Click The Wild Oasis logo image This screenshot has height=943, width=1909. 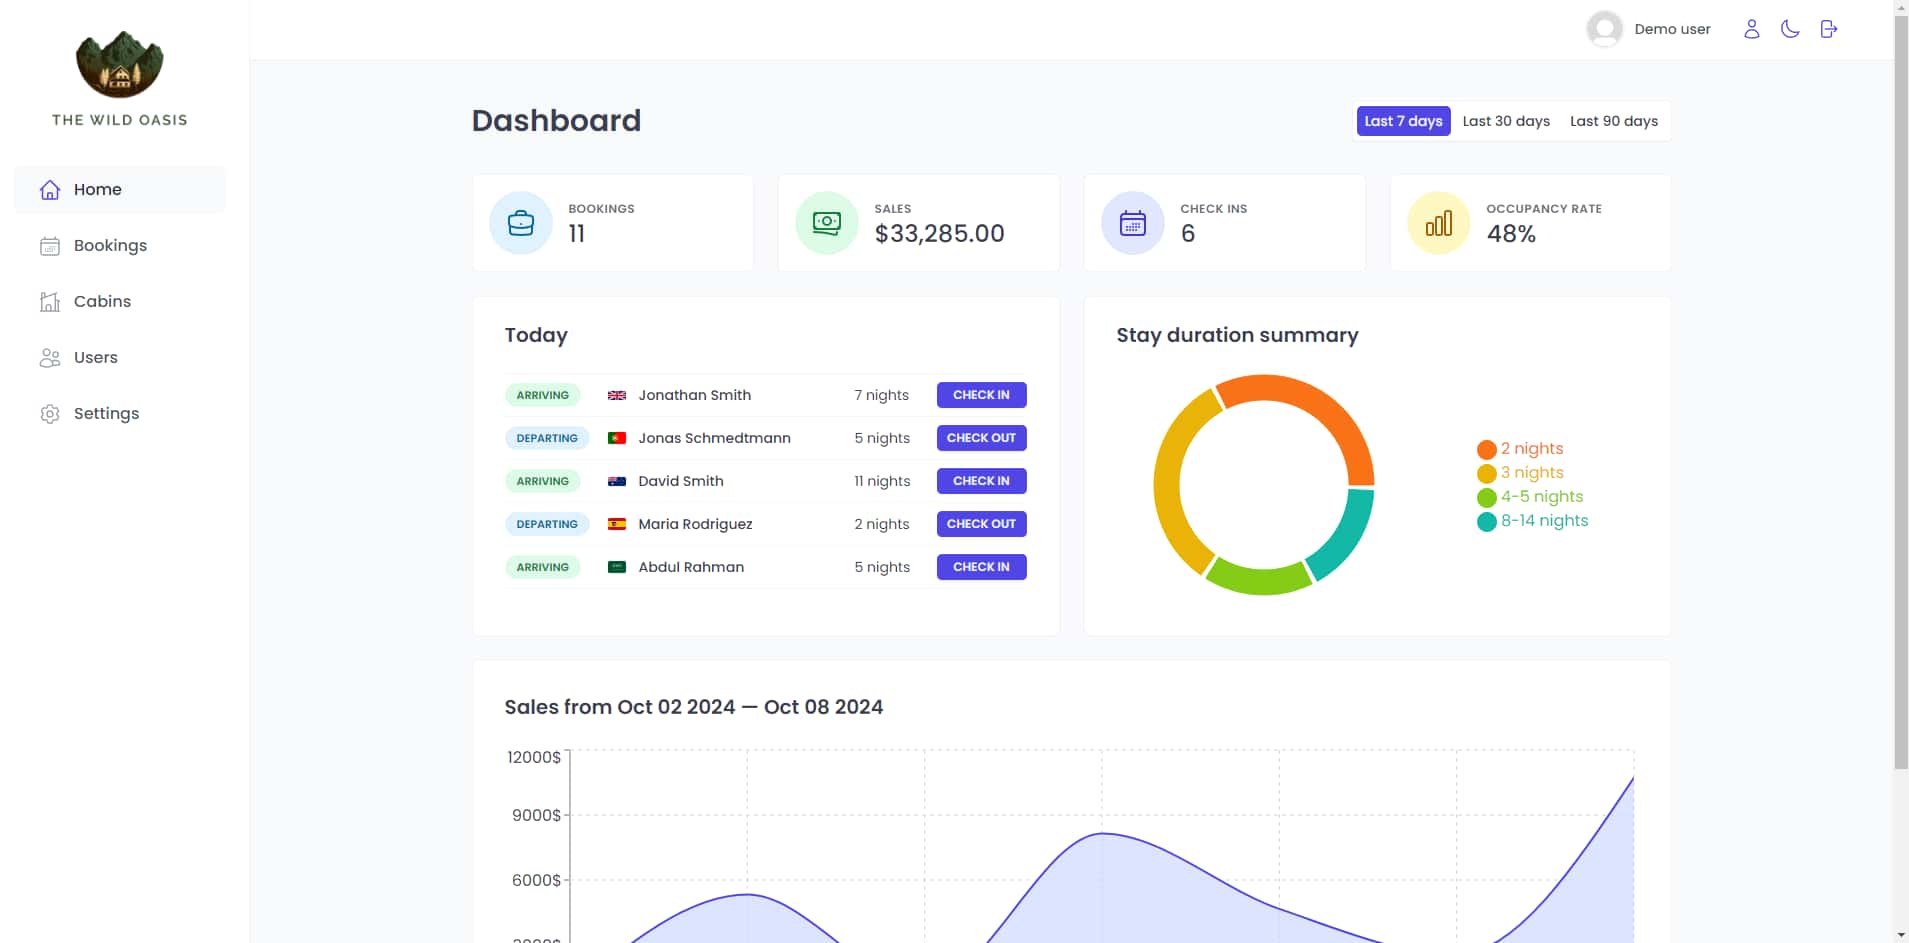[x=119, y=64]
